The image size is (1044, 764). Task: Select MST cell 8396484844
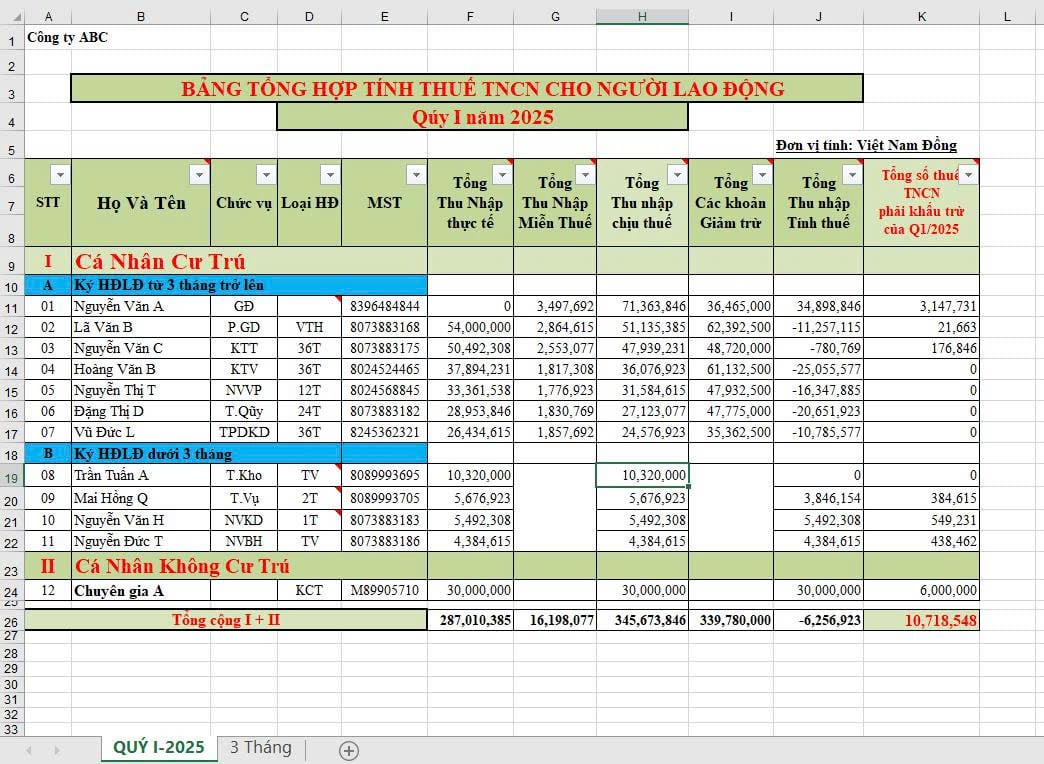(384, 306)
